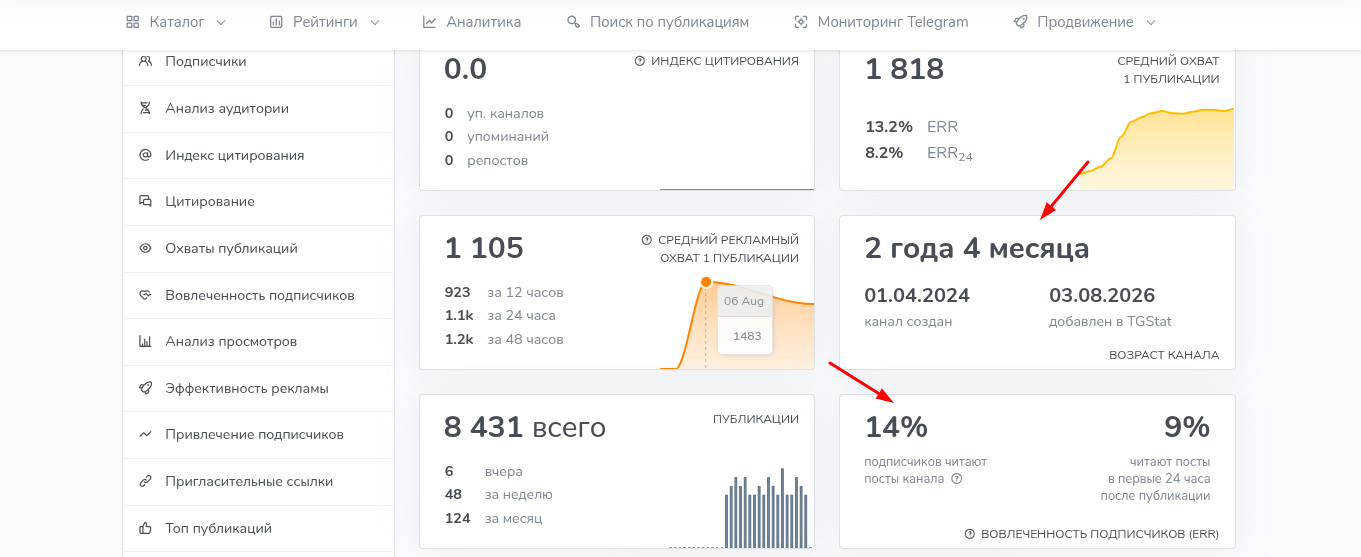The image size is (1361, 557).
Task: Click the 1 105 ad reach value
Action: 484,248
